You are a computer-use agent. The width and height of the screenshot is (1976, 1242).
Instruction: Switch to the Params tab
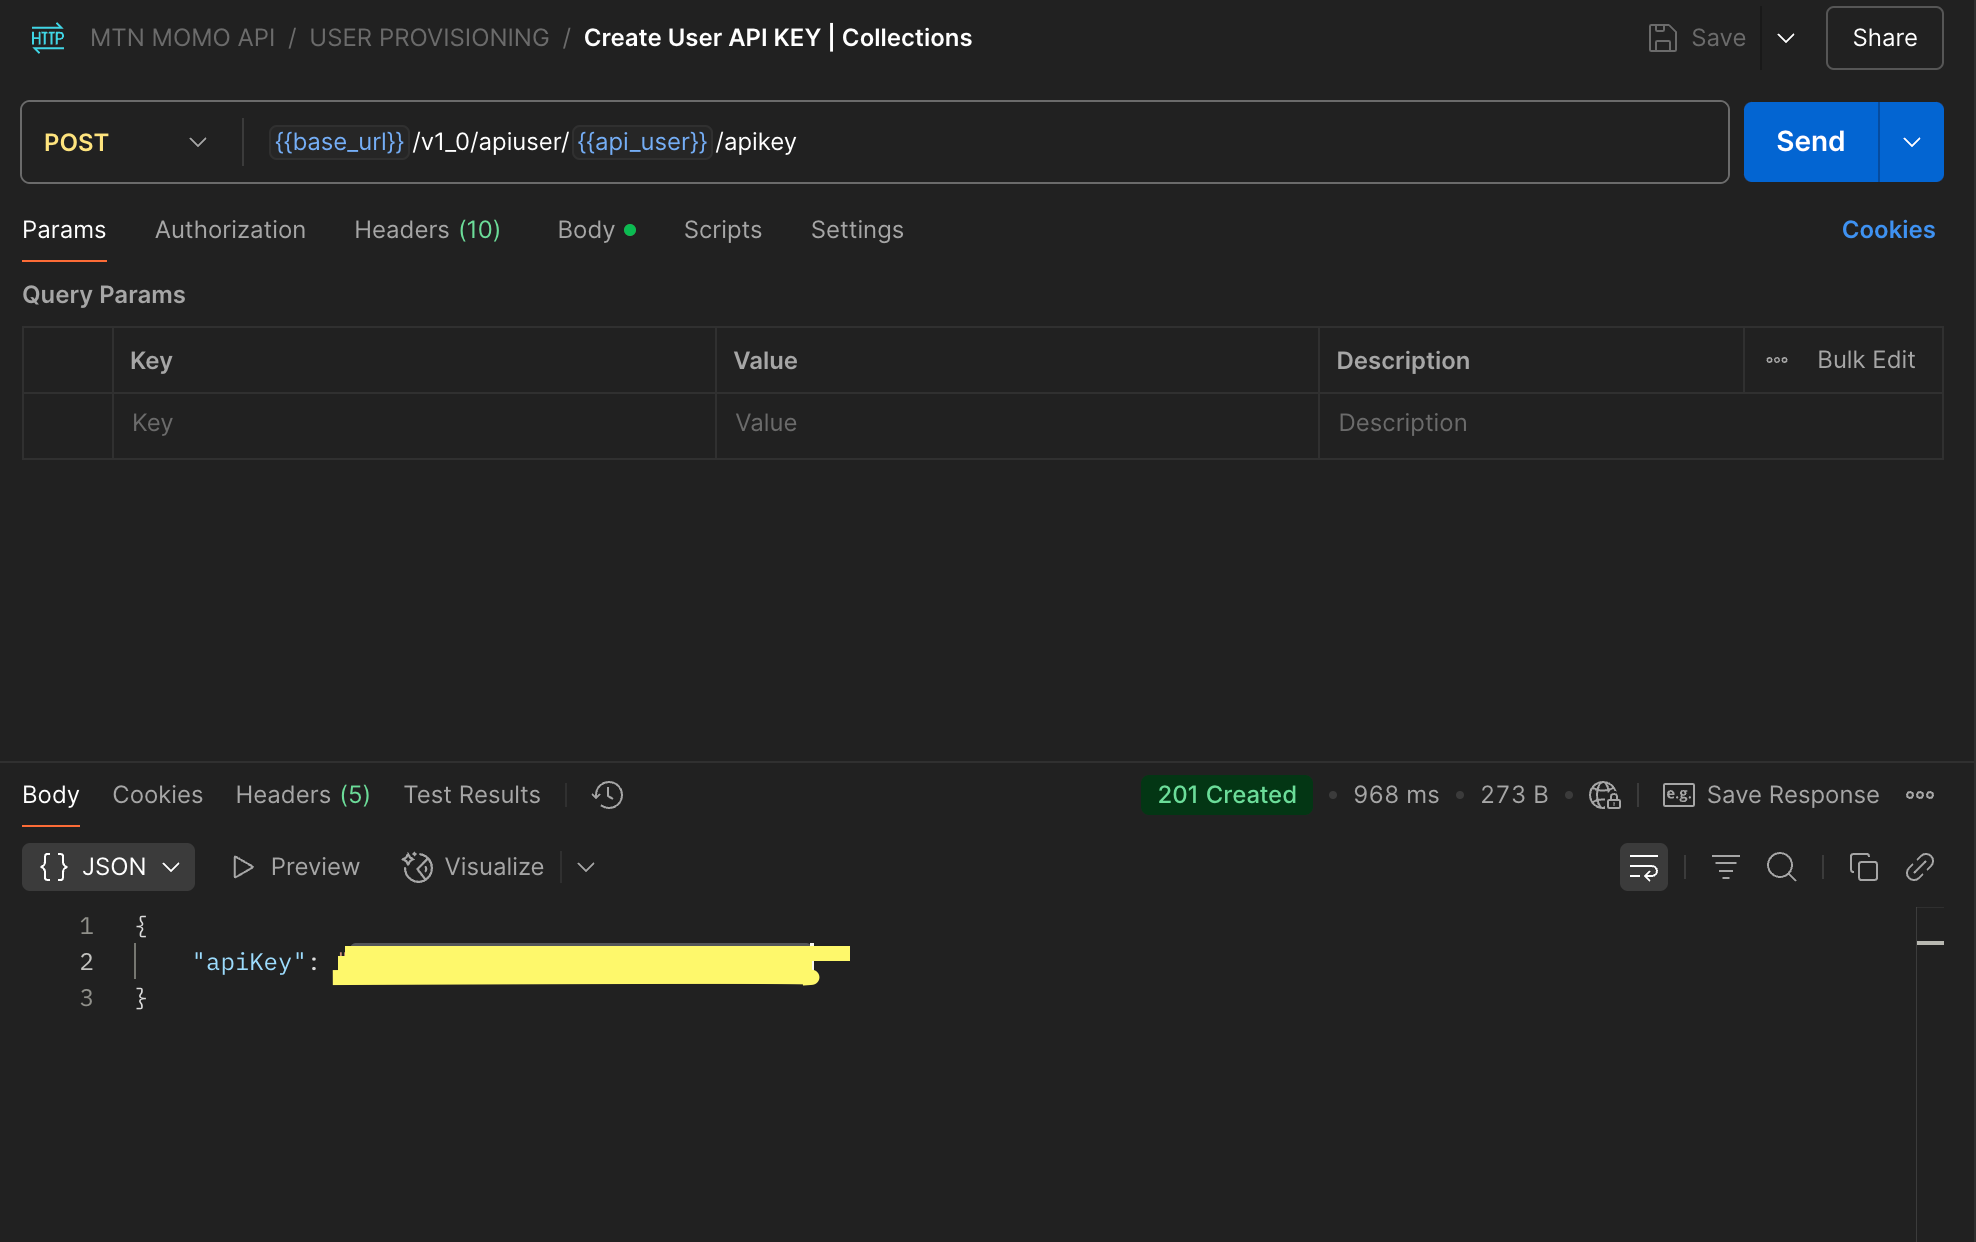(64, 230)
